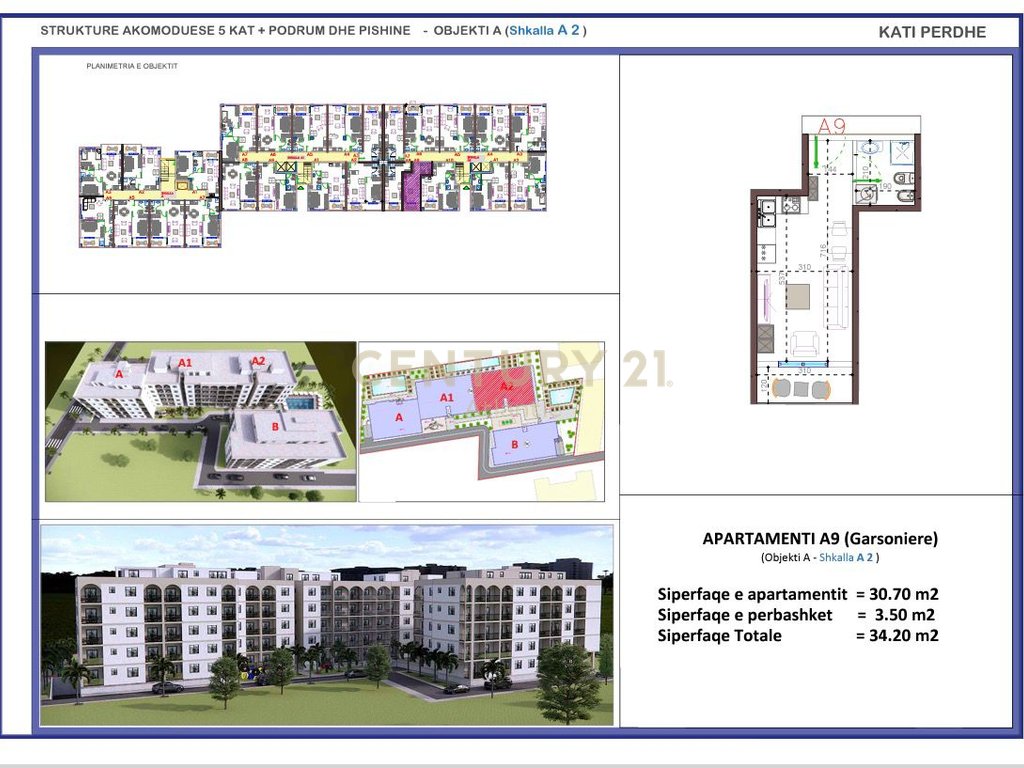Click the sink icon in the A9 kitchen area
The height and width of the screenshot is (768, 1024).
click(x=768, y=210)
